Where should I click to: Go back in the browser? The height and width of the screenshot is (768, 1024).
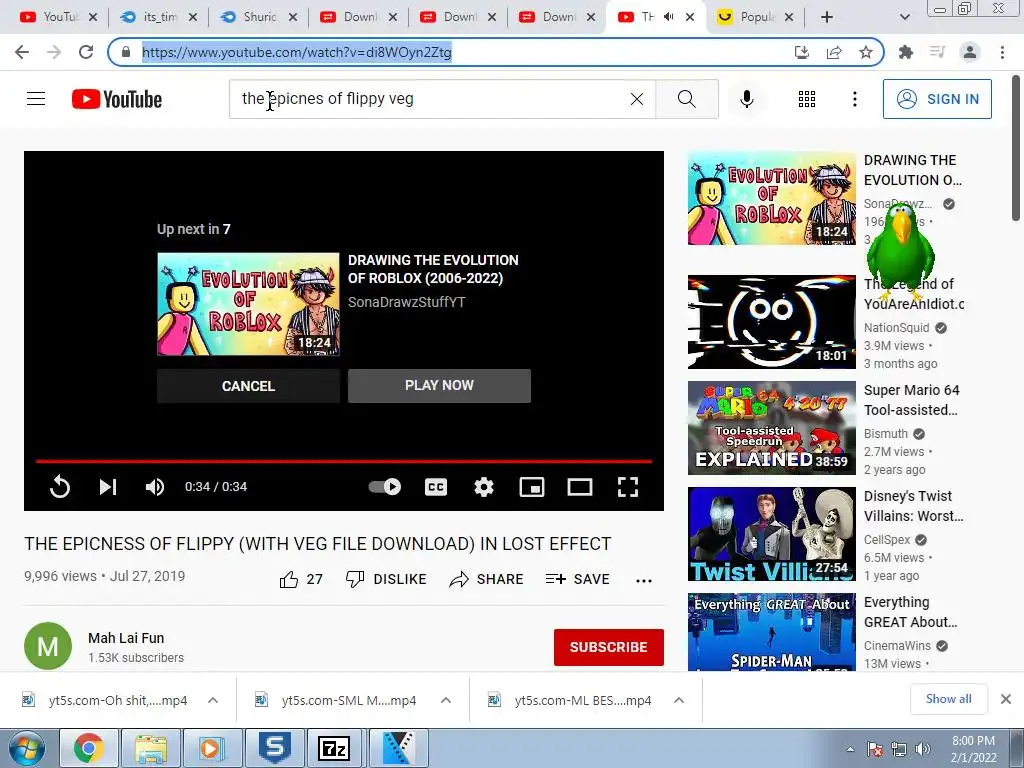point(22,52)
